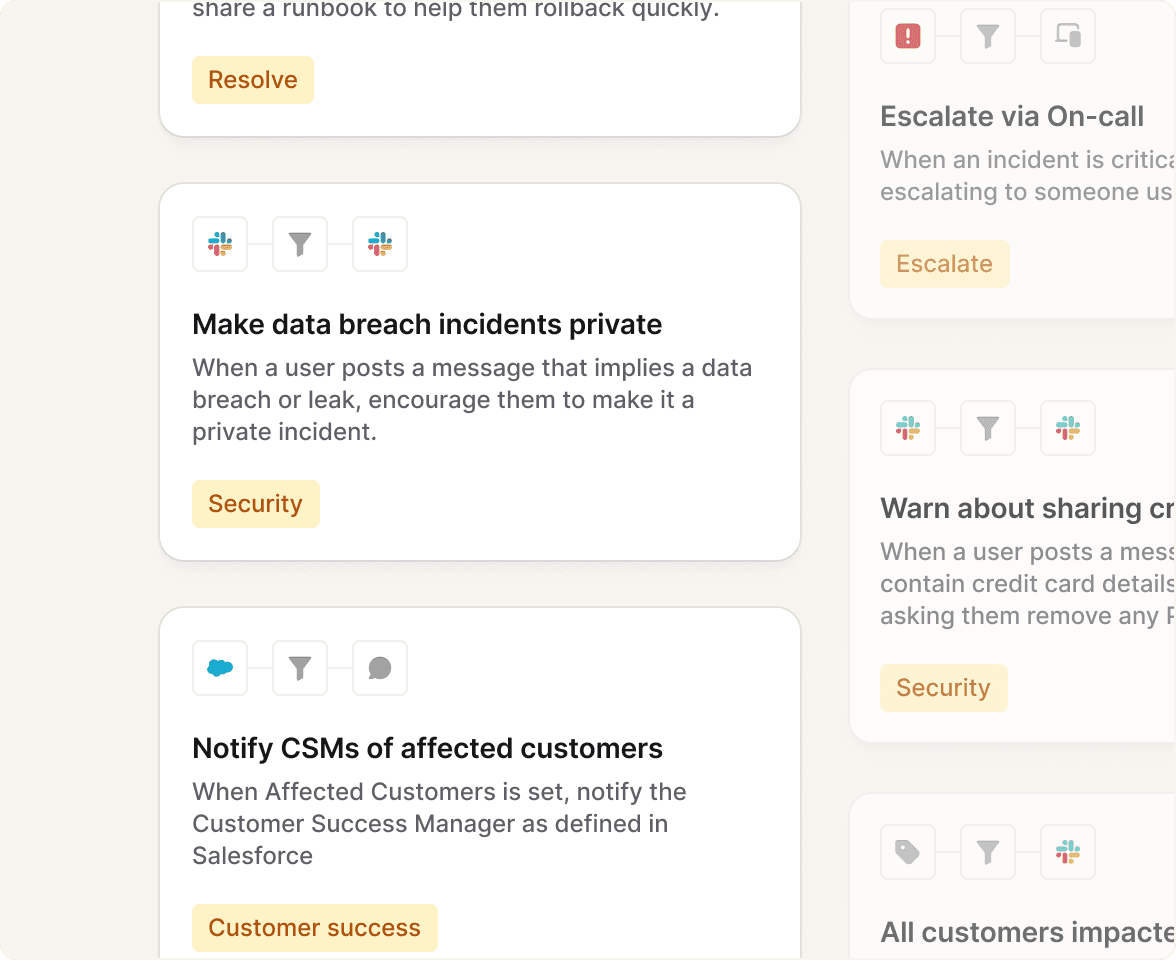Click the Escalate via On-call card
The image size is (1176, 960).
pos(1012,116)
